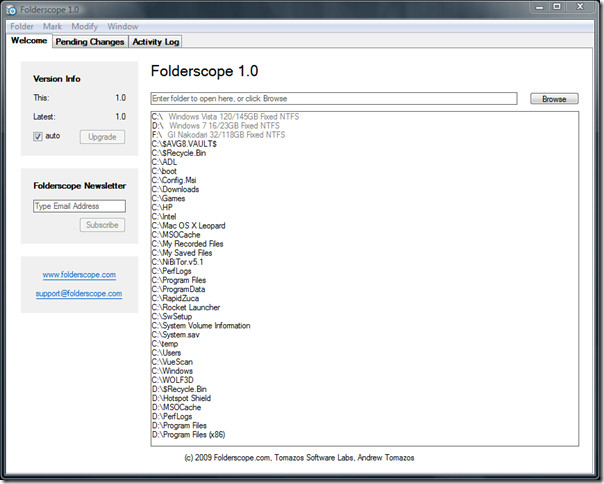Select the C:\boot folder entry
604x484 pixels.
tap(164, 171)
